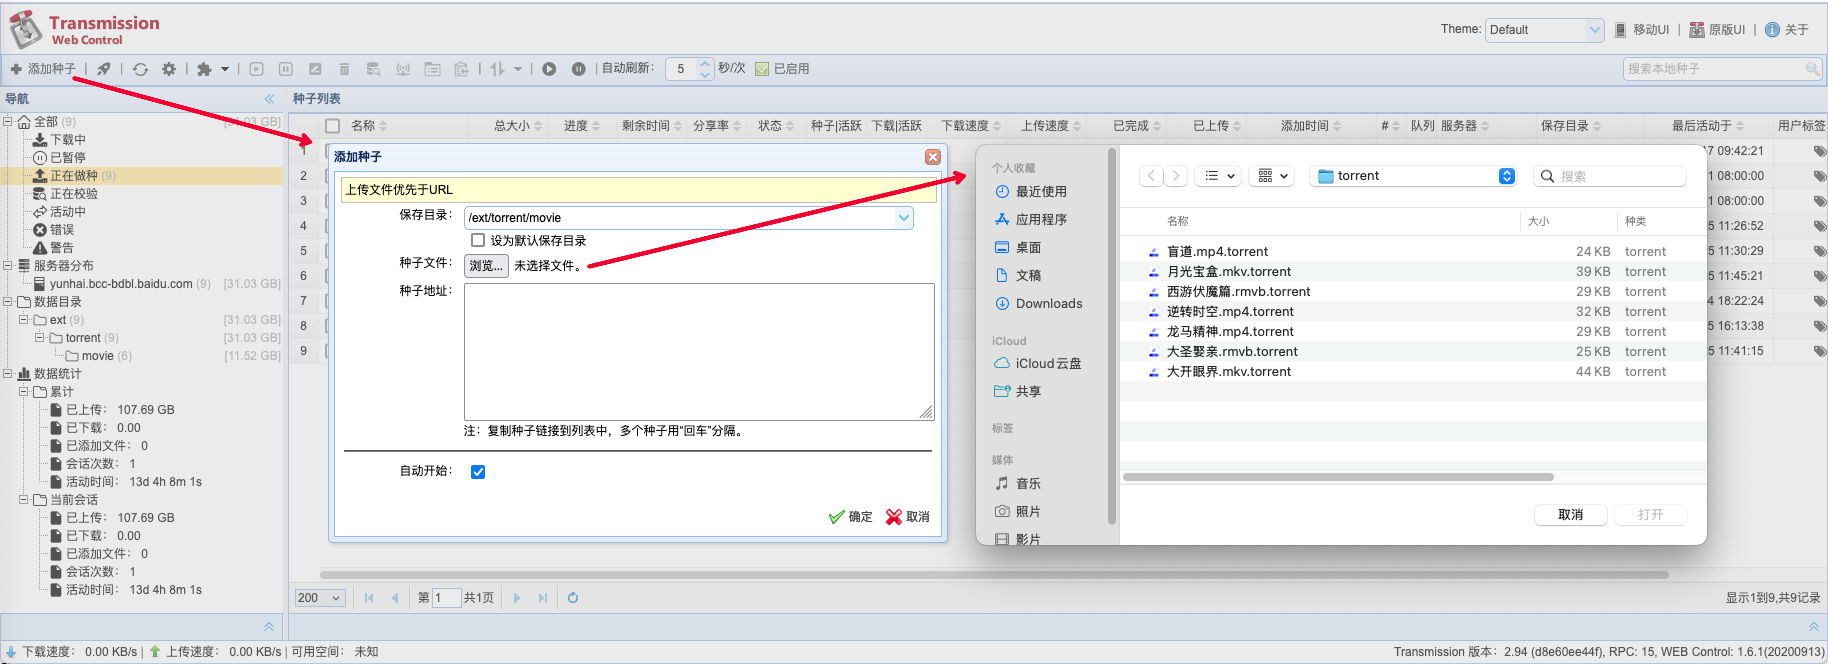
Task: Close the Add Torrent dialog
Action: tap(933, 157)
